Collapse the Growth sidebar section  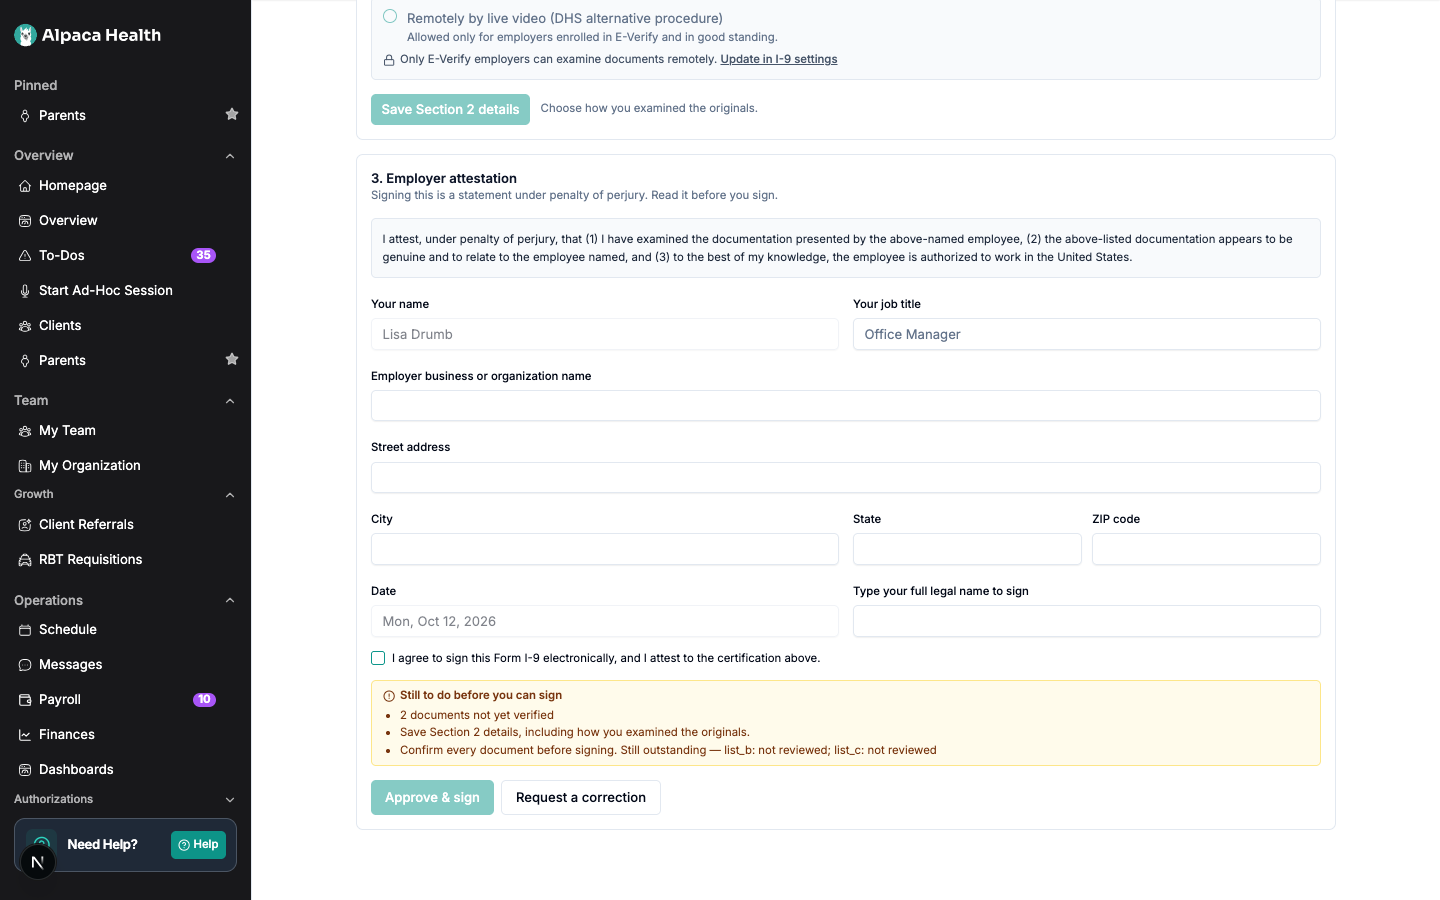(x=230, y=495)
